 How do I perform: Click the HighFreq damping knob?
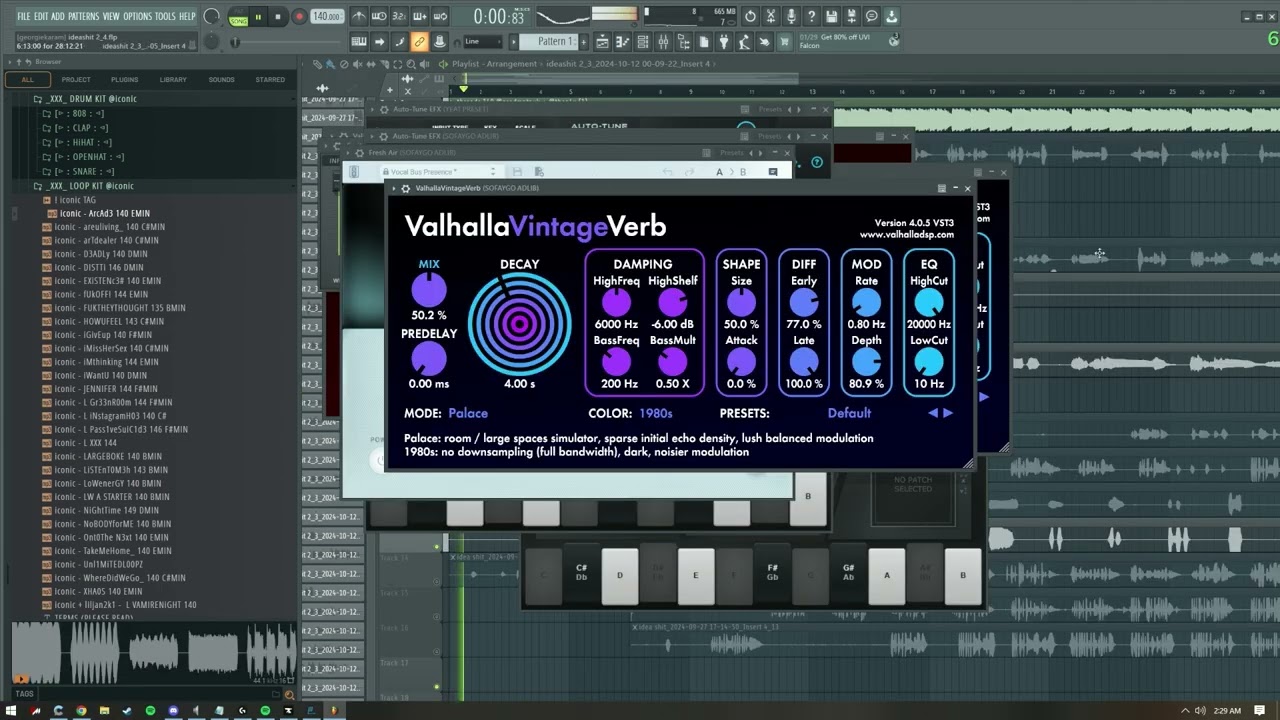pos(616,302)
